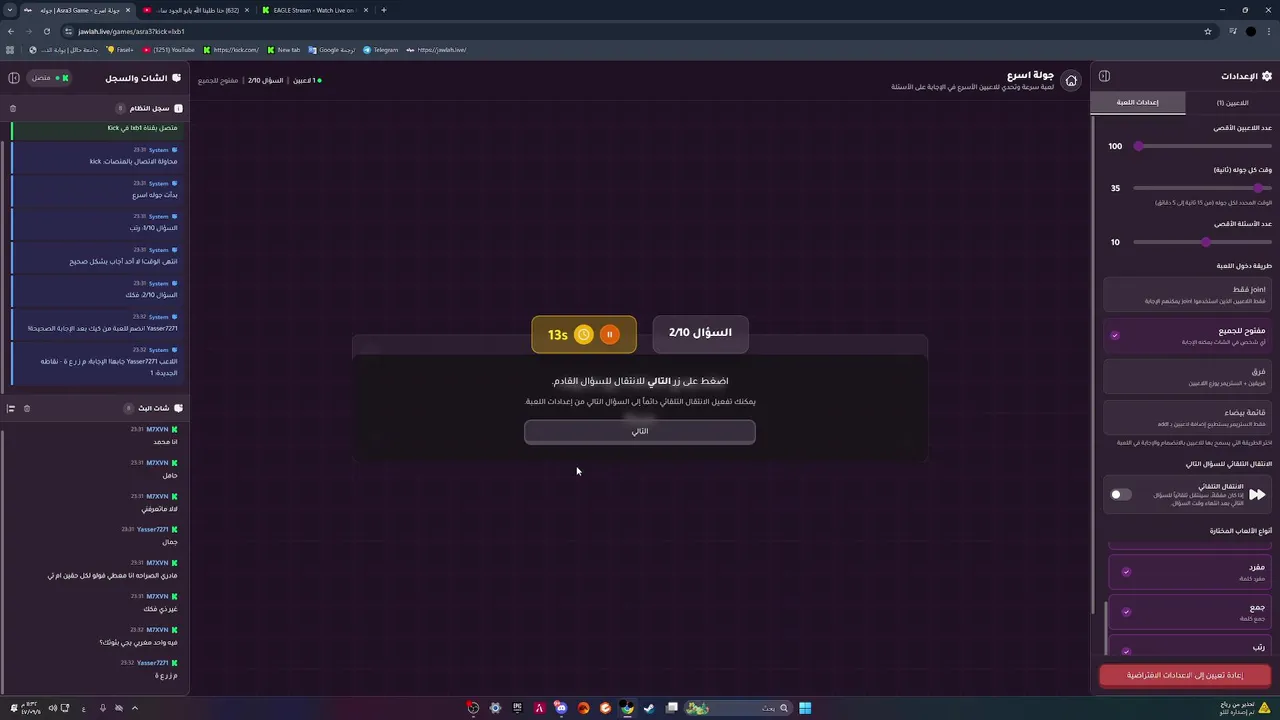Open the kick.com bookmark
This screenshot has width=1280, height=720.
(x=231, y=50)
